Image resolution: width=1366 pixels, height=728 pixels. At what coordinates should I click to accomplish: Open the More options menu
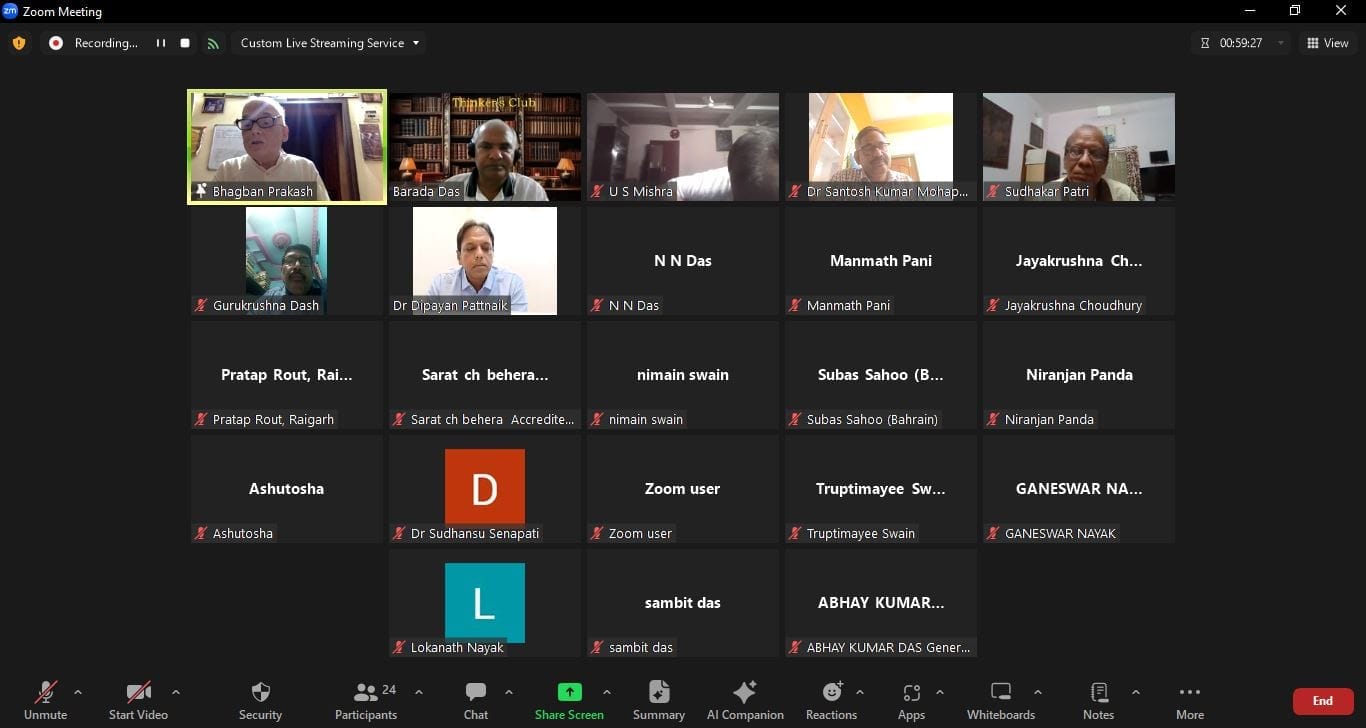1189,700
